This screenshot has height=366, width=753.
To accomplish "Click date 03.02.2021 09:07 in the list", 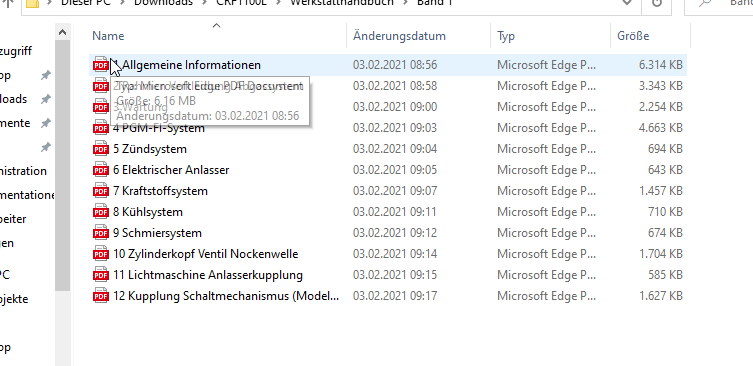I will pos(395,191).
